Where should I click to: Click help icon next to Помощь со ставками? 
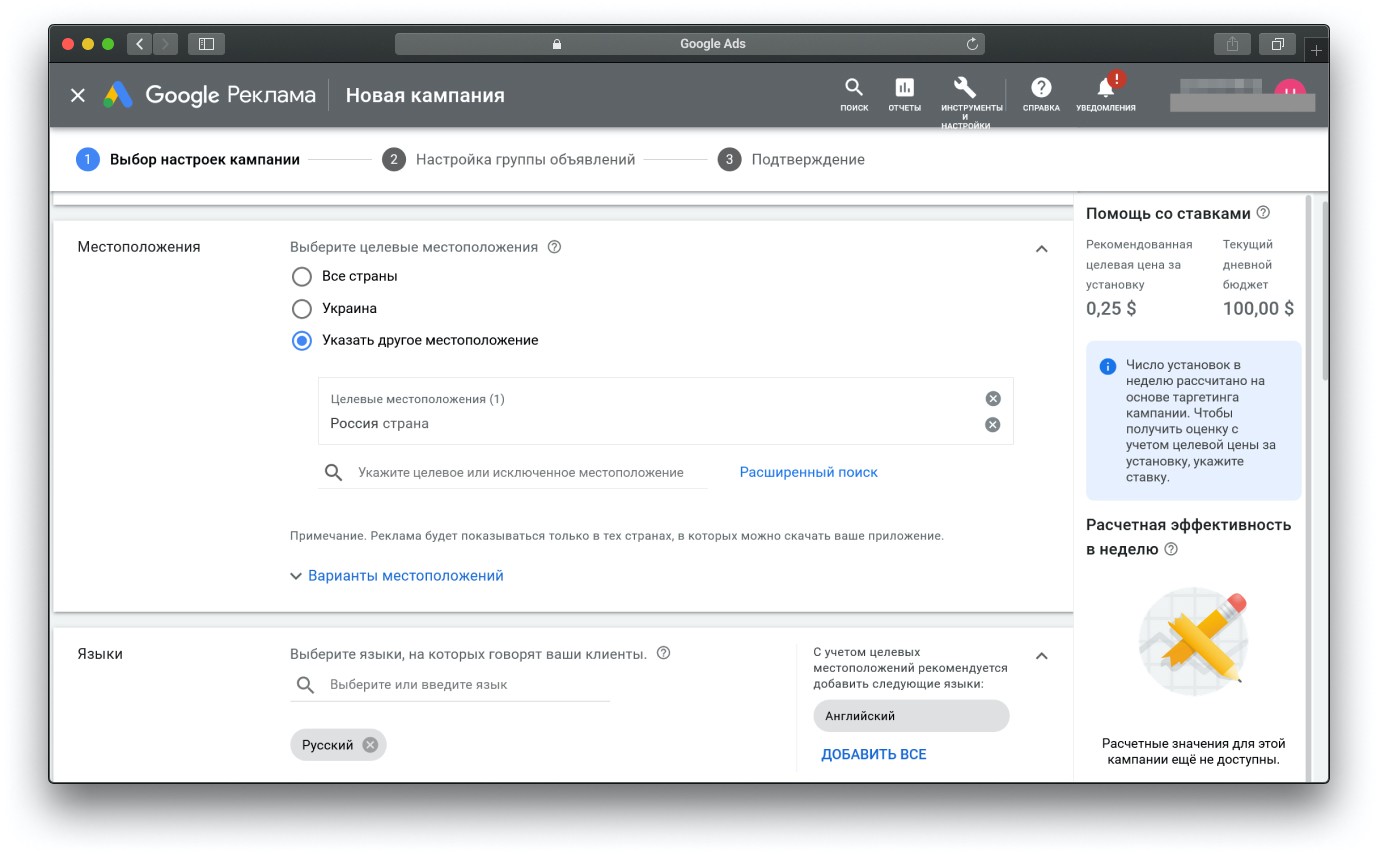pyautogui.click(x=1263, y=212)
